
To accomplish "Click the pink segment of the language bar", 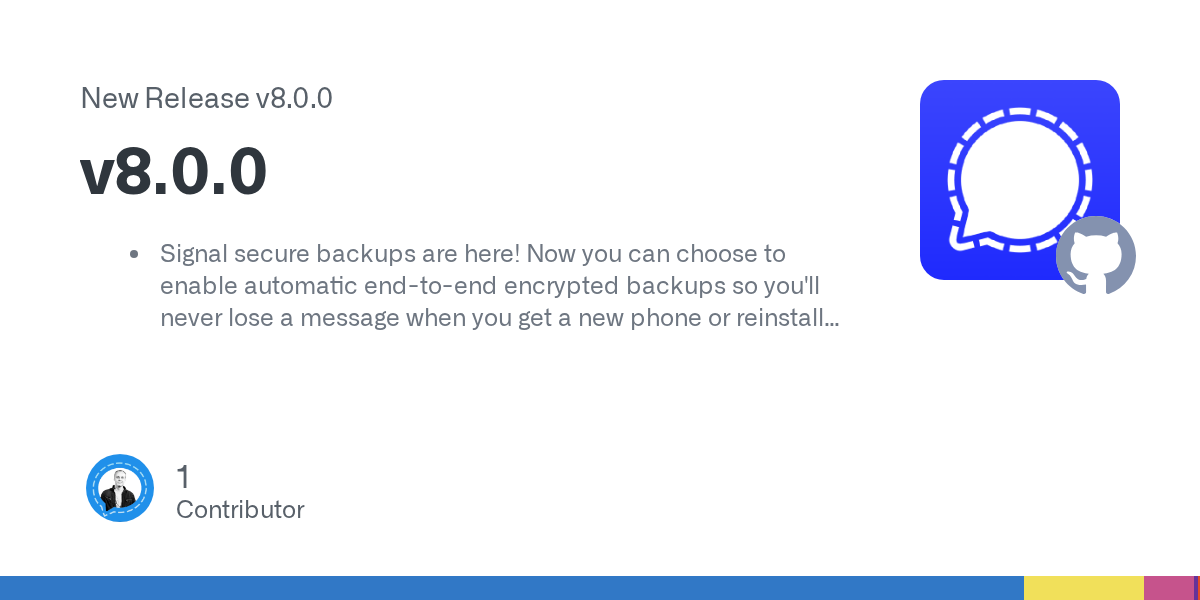I will [1168, 588].
